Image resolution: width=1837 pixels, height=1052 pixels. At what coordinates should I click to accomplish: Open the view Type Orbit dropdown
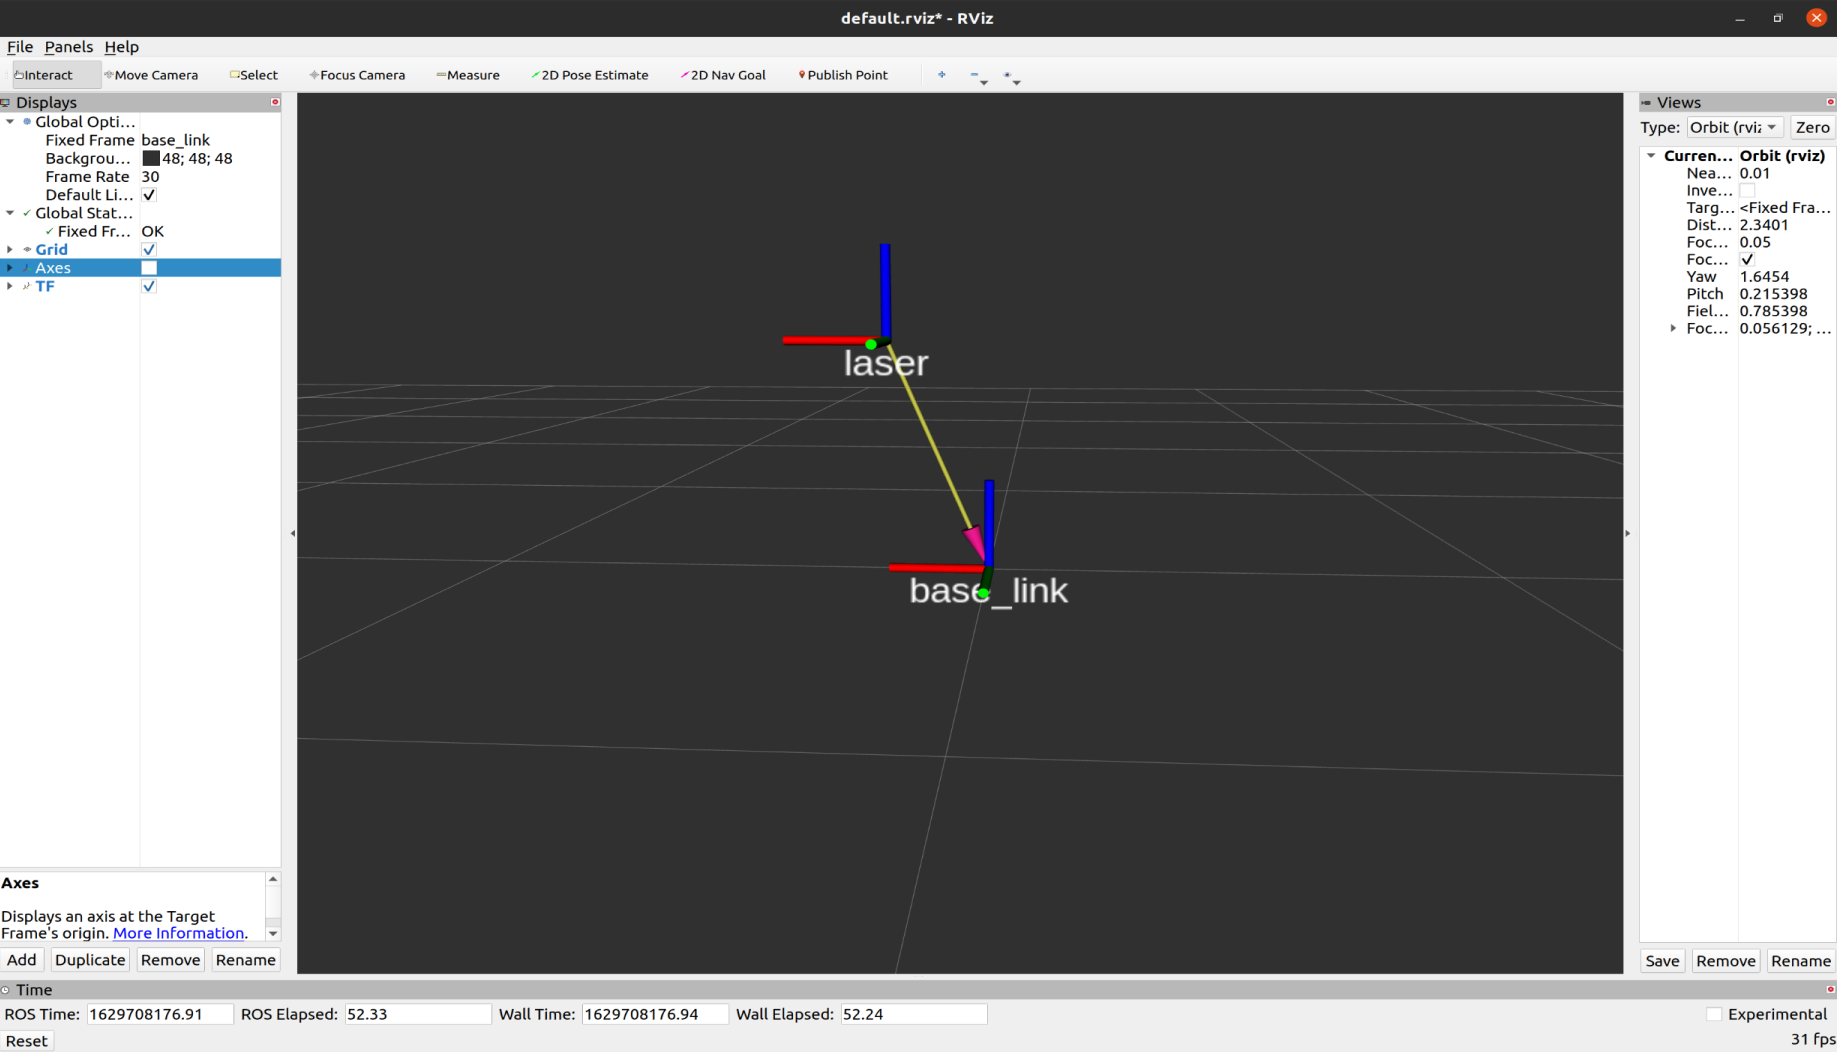pyautogui.click(x=1734, y=127)
